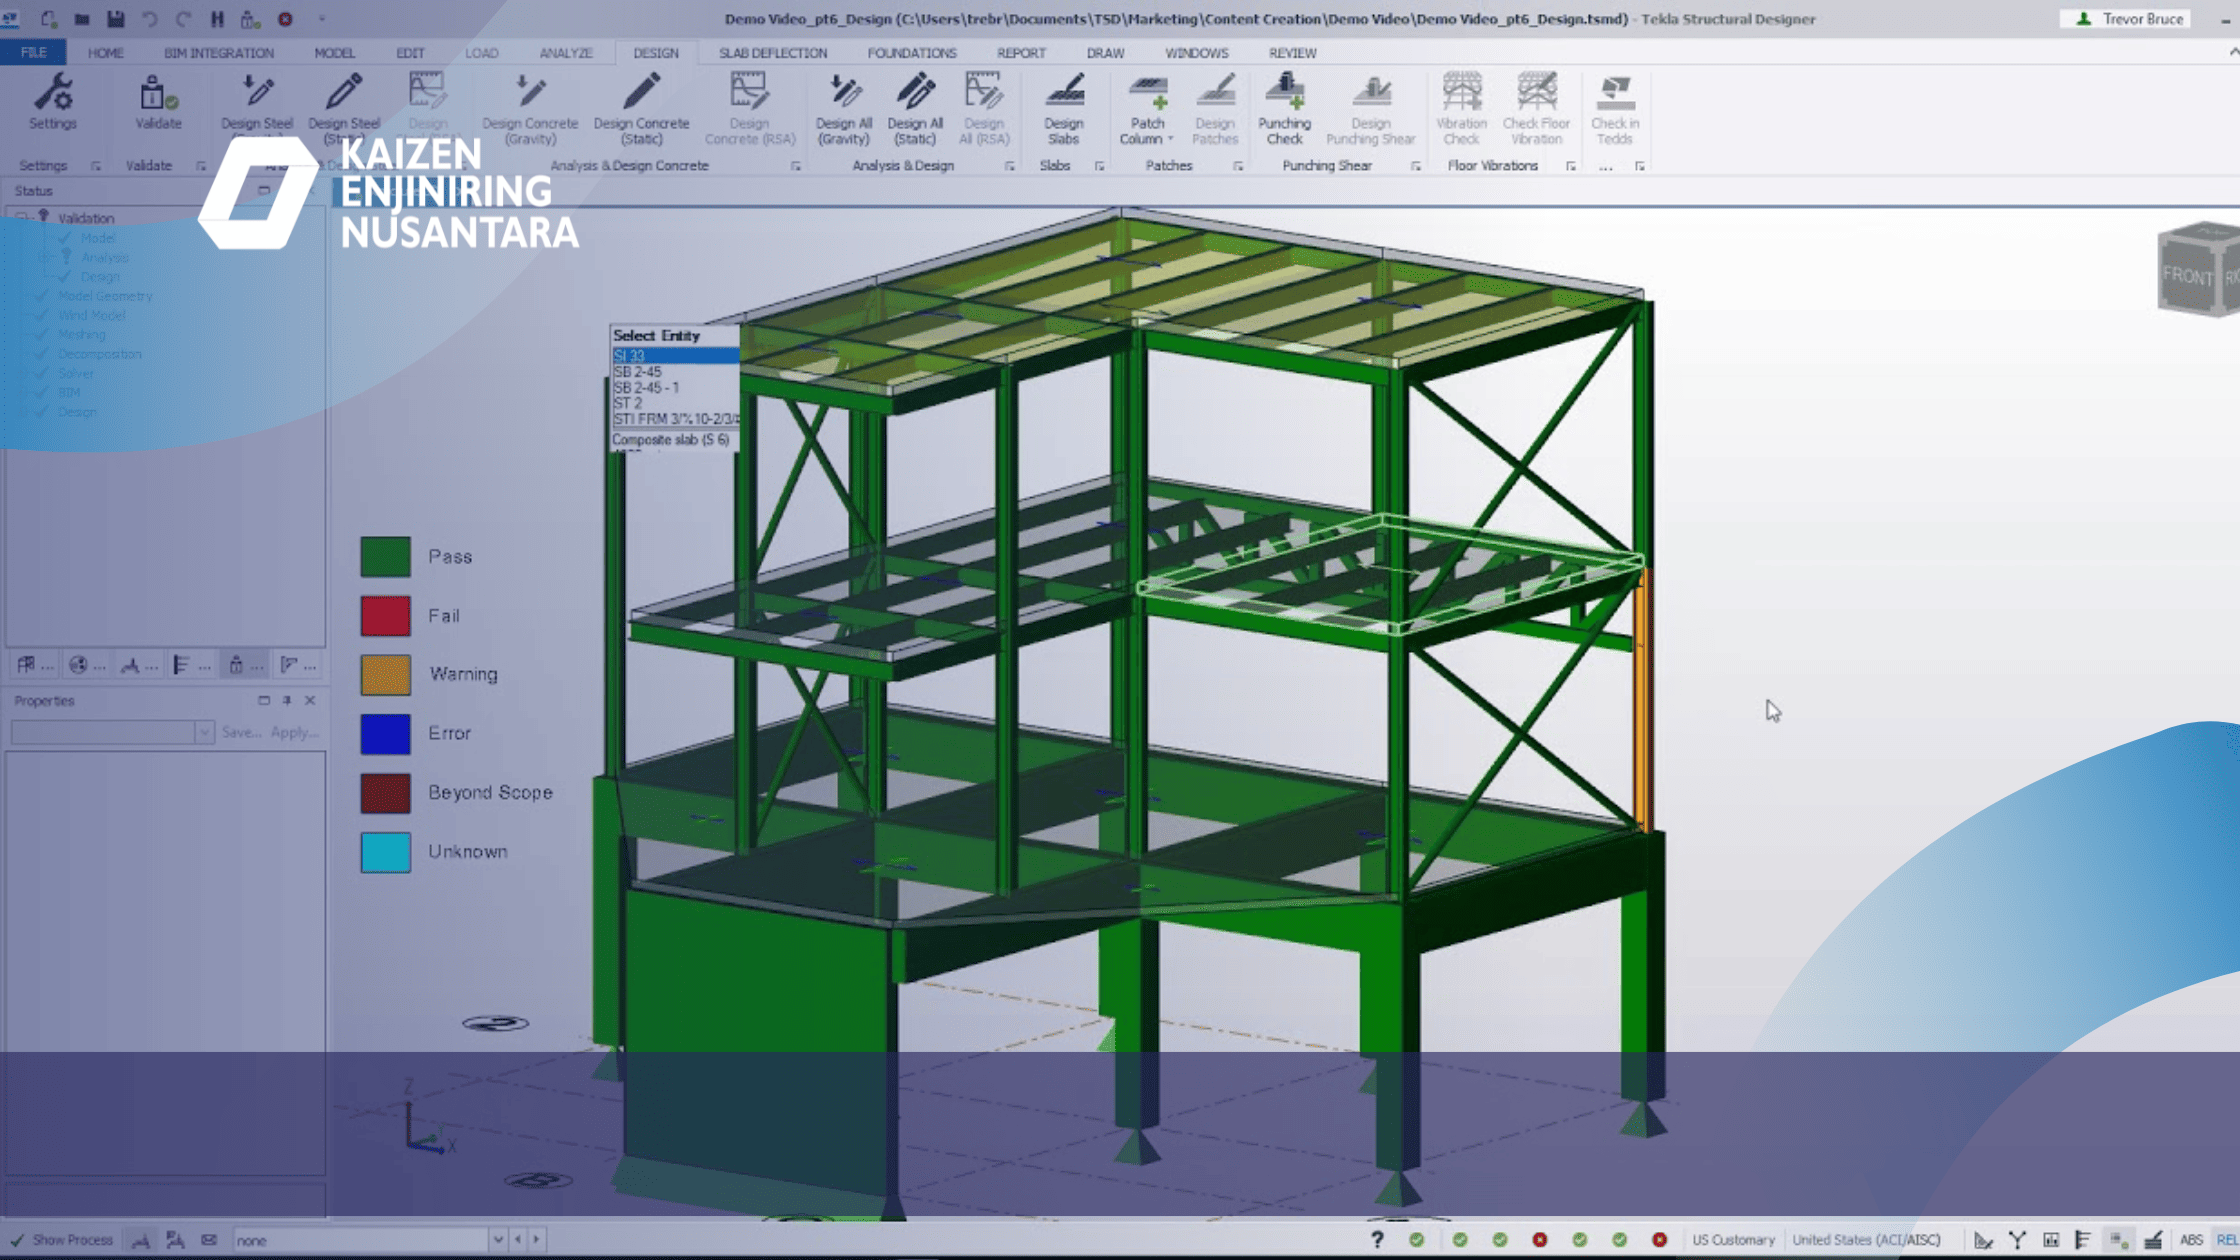Image resolution: width=2240 pixels, height=1260 pixels.
Task: Open the 'none' combo box dropdown
Action: pyautogui.click(x=497, y=1240)
